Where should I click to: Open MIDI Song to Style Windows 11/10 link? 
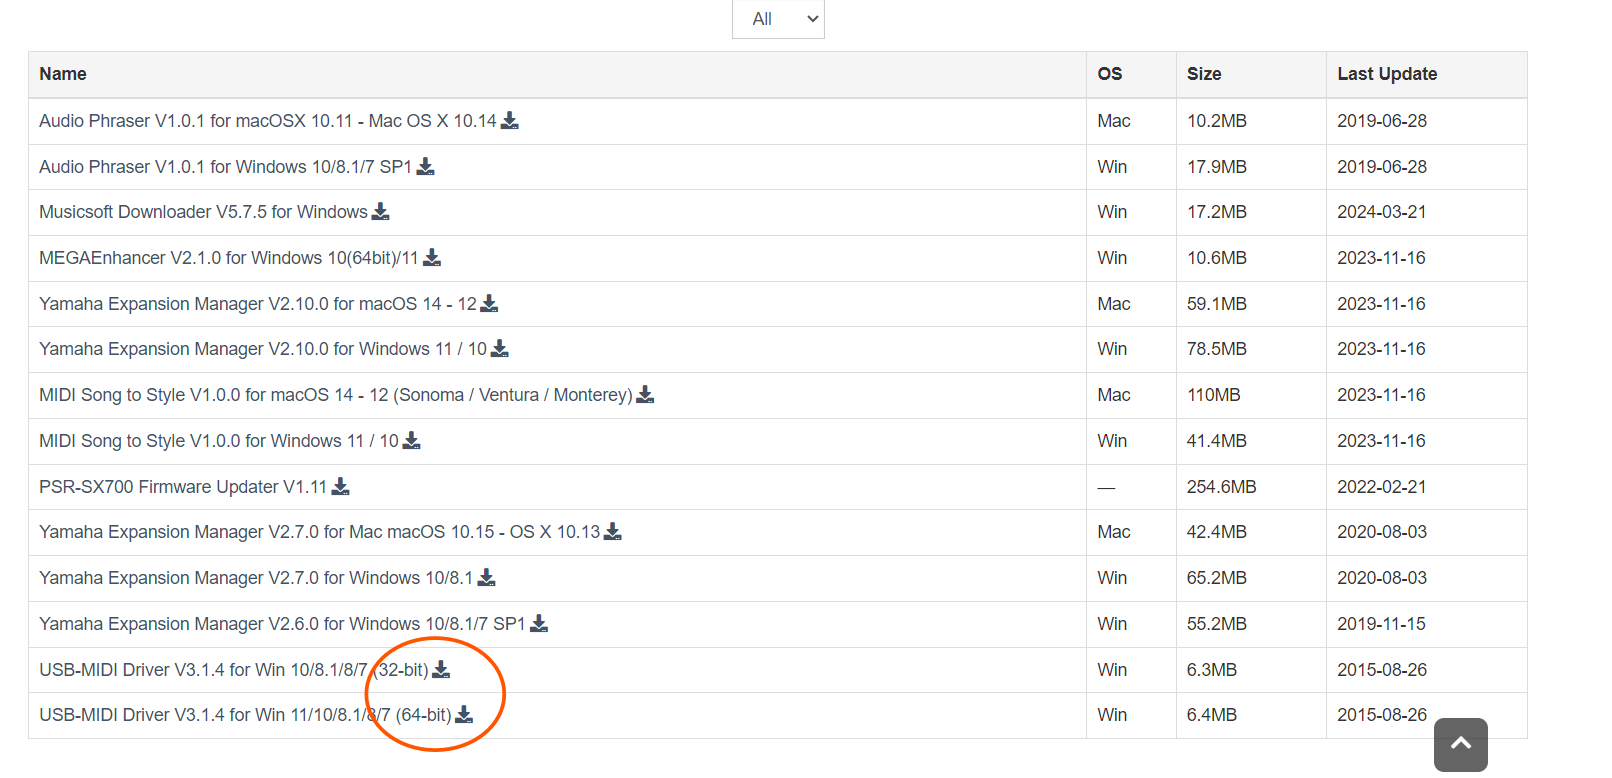coord(219,441)
